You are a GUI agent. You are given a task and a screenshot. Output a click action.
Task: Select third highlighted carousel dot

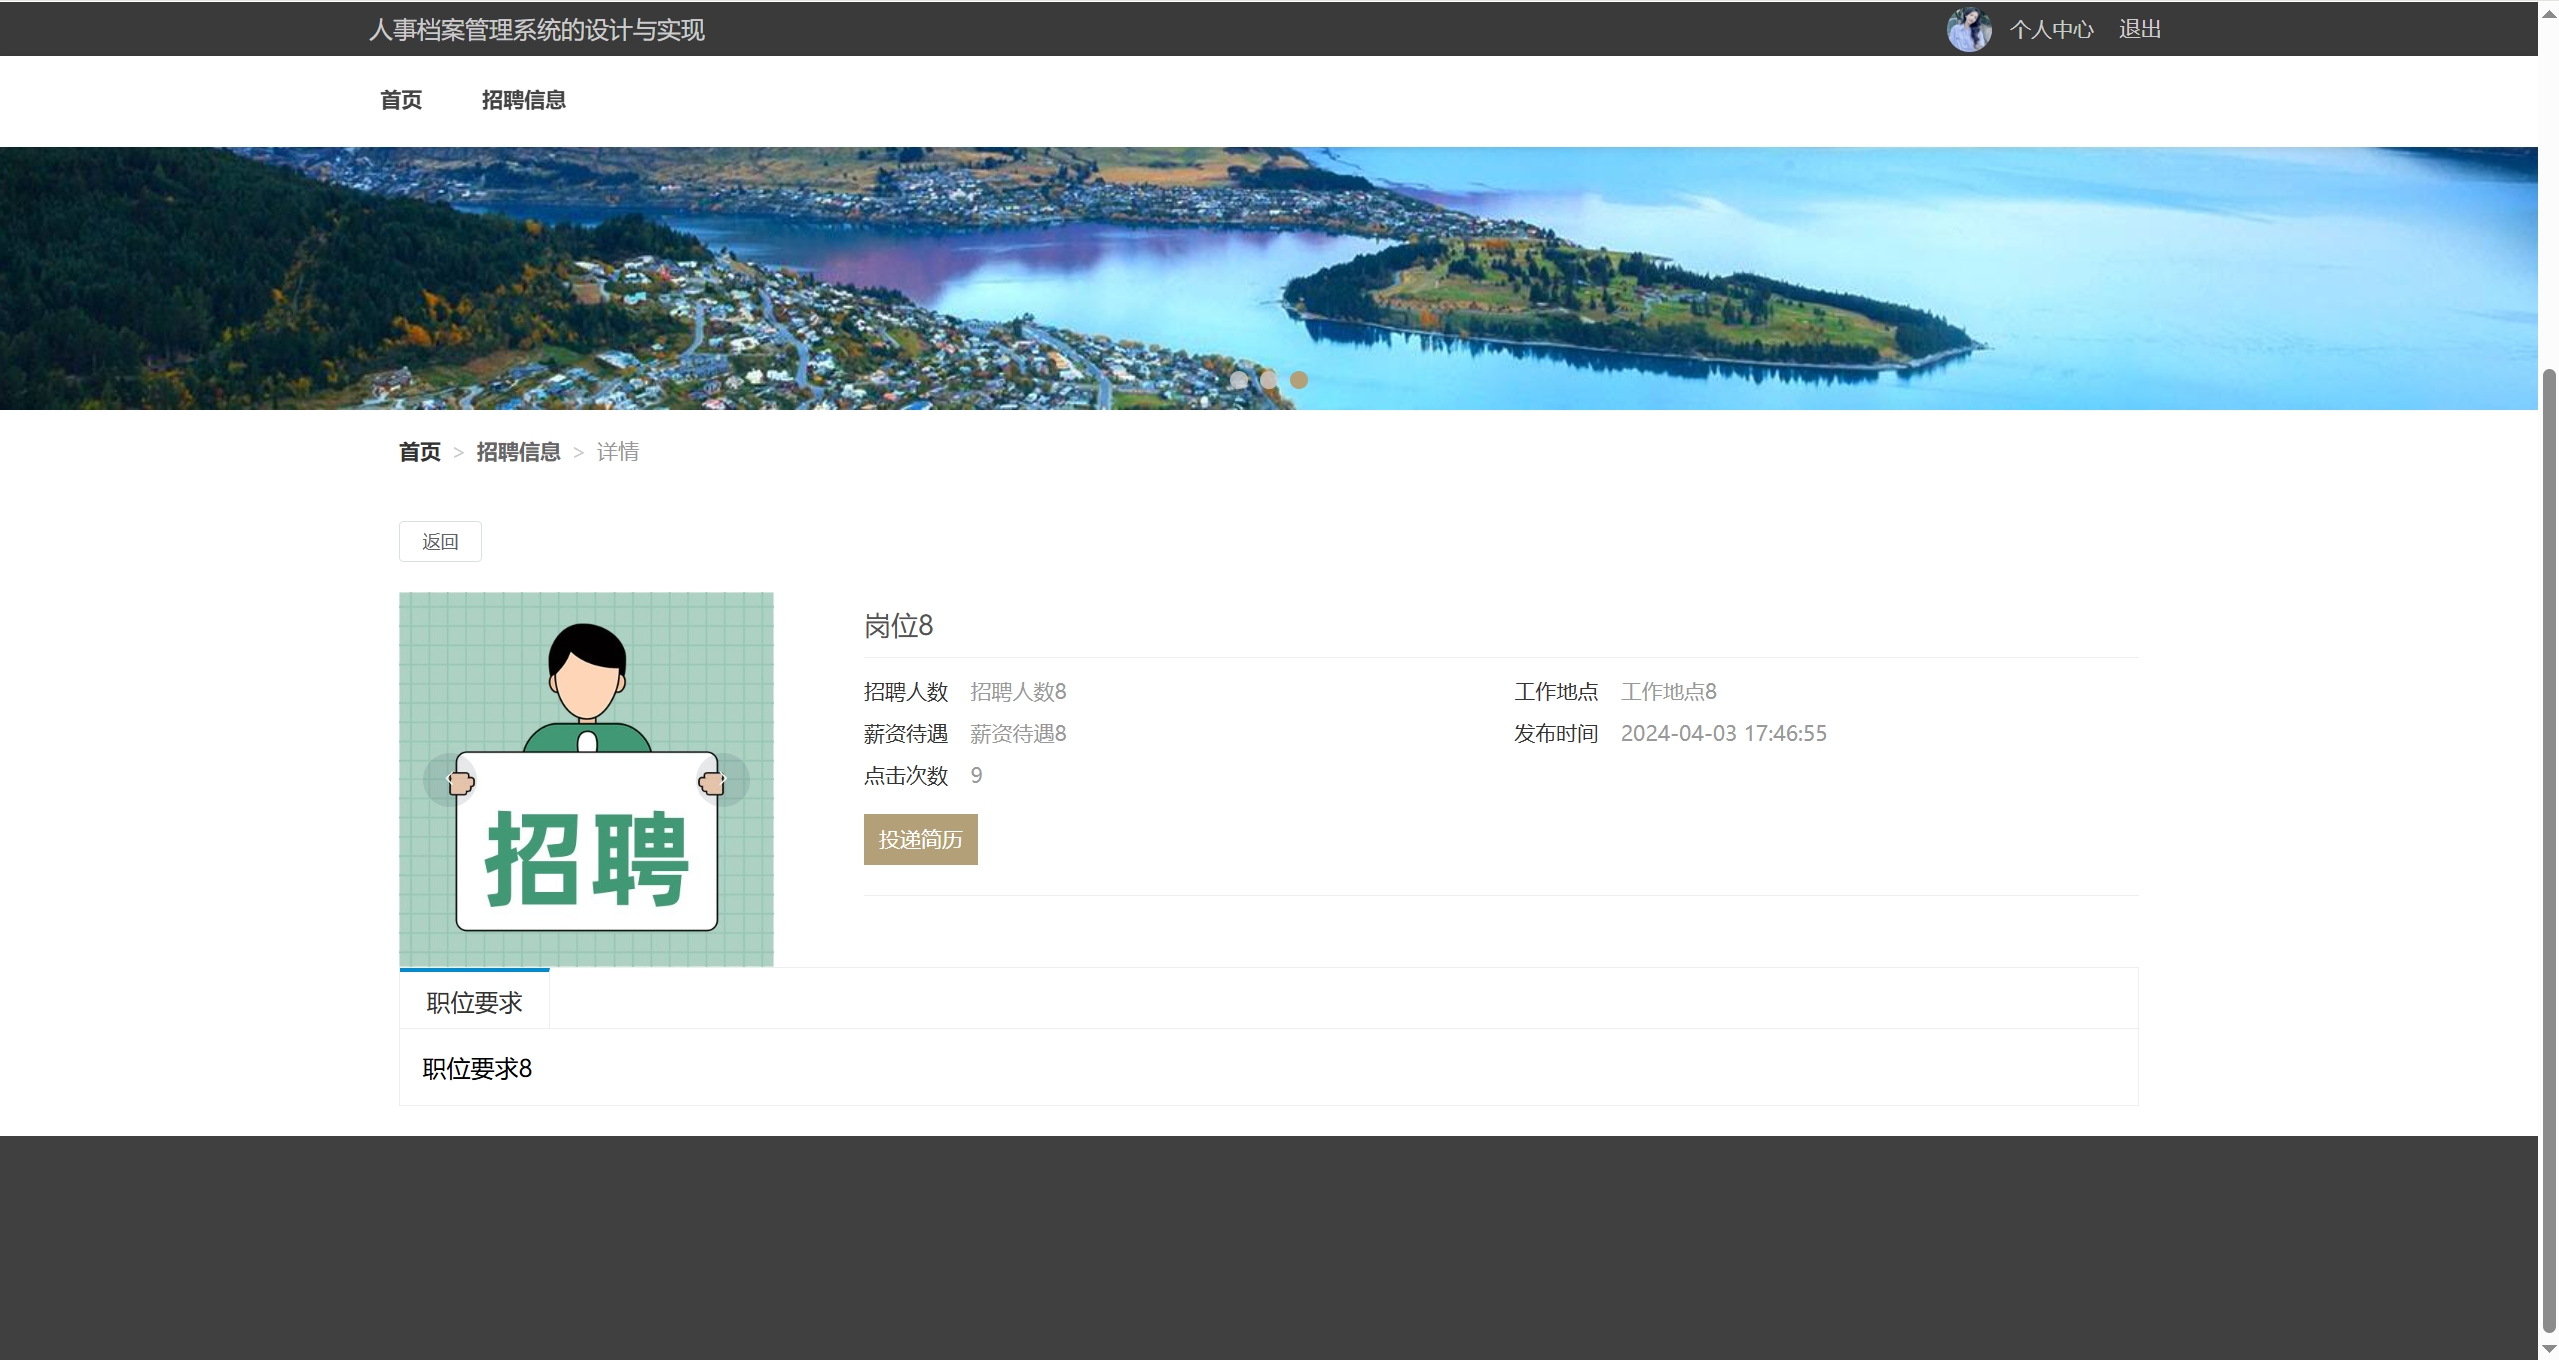(x=1299, y=380)
